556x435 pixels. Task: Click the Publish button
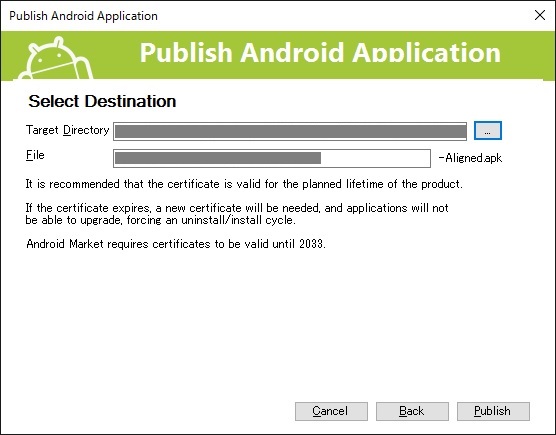coord(493,411)
